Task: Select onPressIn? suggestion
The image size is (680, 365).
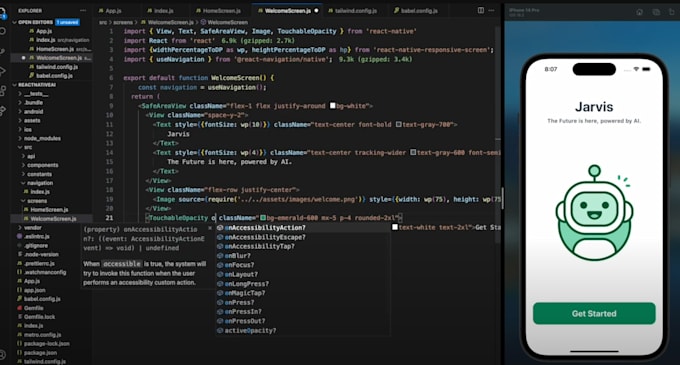Action: 303,312
